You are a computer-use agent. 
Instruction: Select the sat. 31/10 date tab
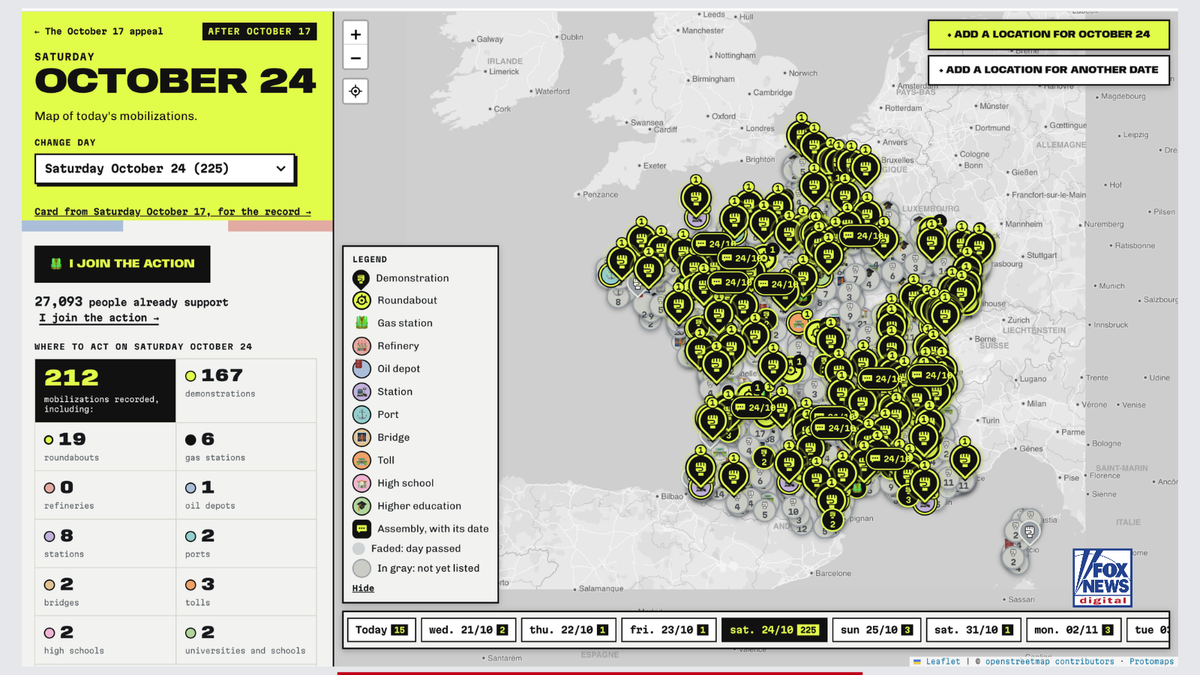(x=973, y=630)
